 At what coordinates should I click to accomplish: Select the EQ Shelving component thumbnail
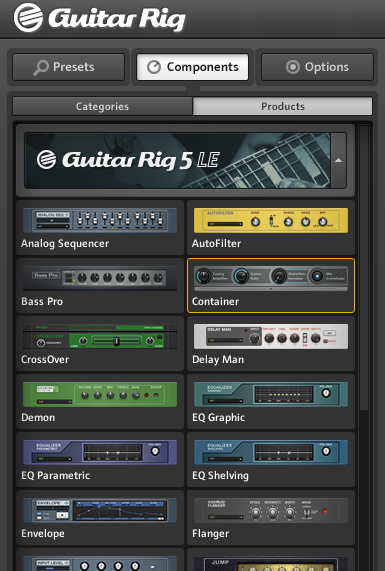point(271,452)
